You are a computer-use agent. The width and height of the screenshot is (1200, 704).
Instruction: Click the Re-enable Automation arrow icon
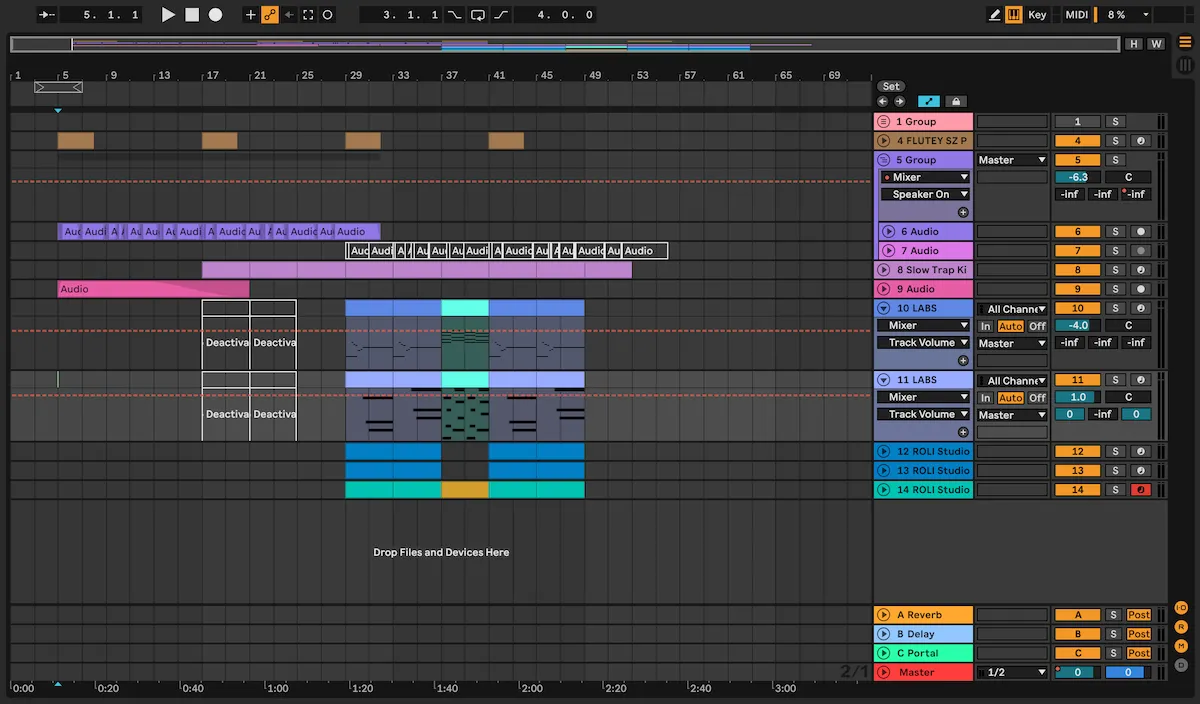tap(289, 15)
